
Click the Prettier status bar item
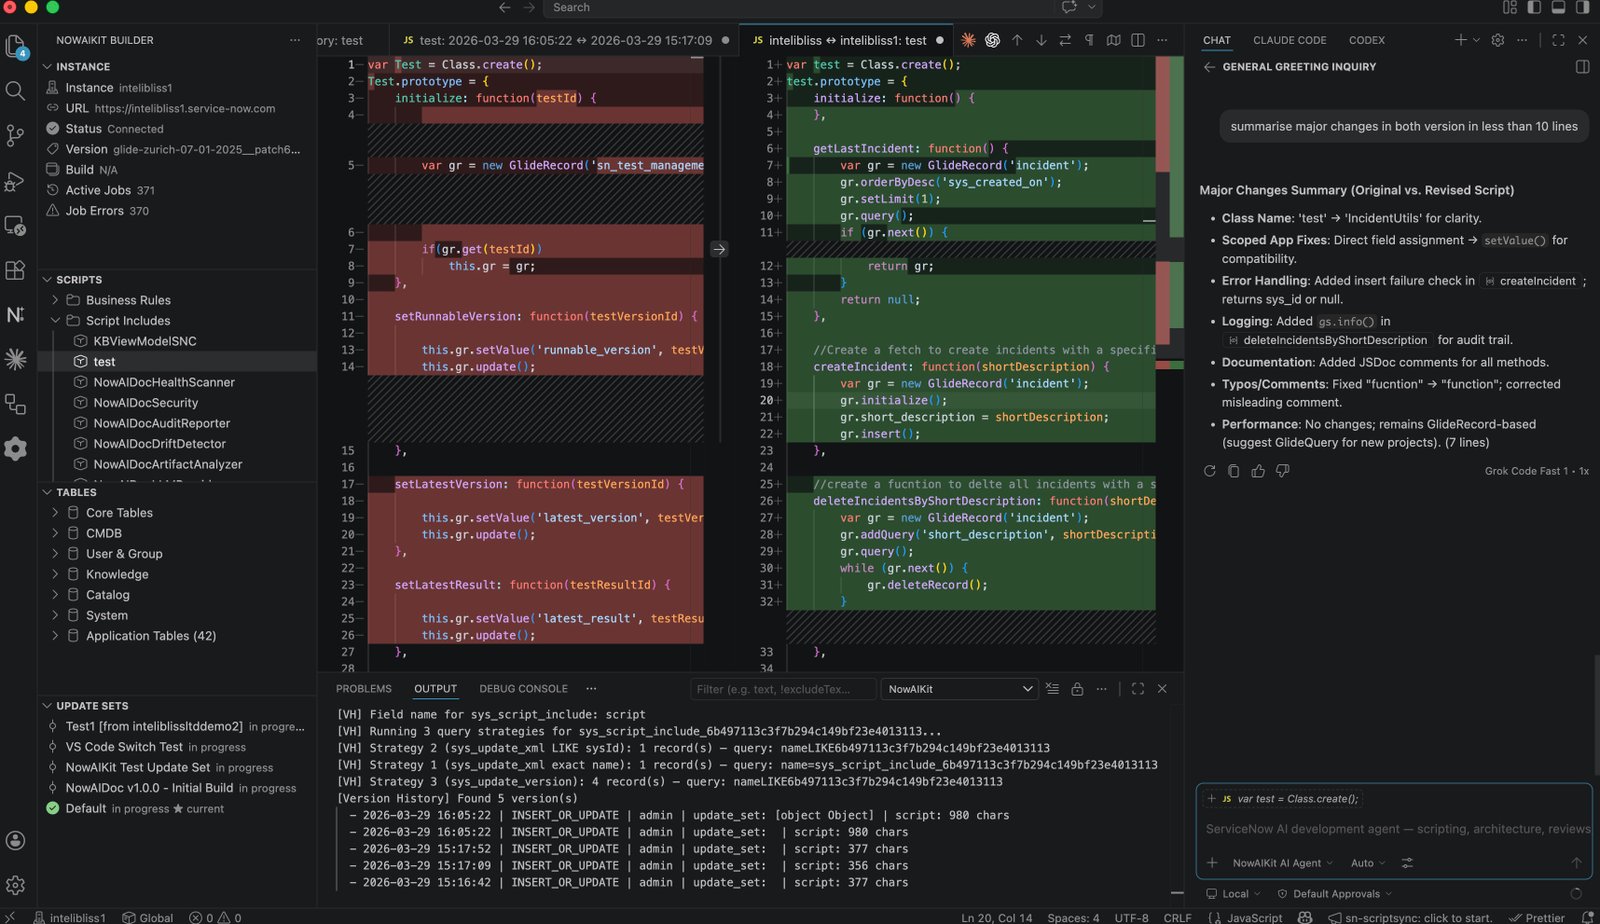1536,917
